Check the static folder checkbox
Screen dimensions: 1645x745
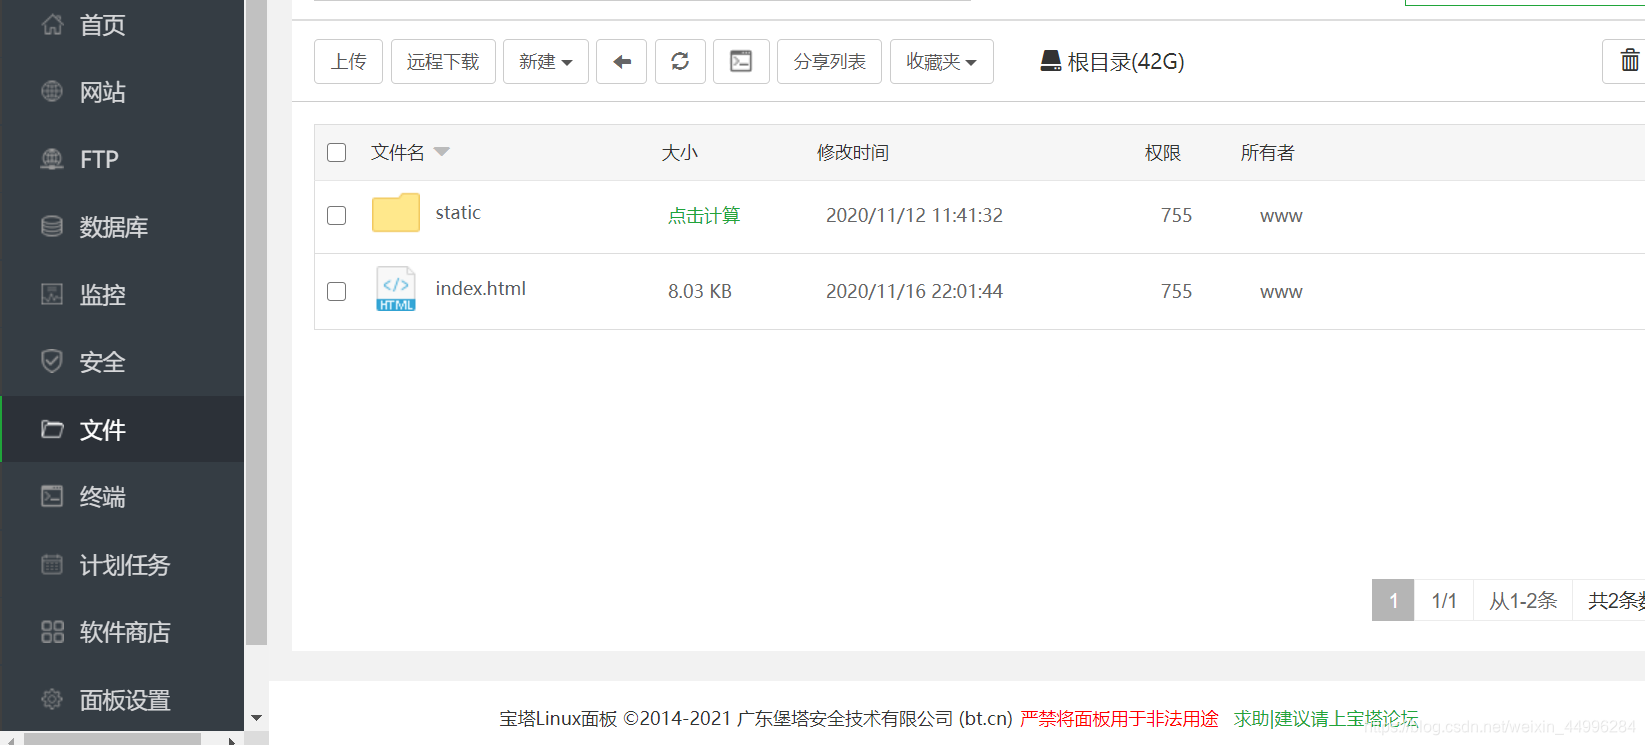pos(337,215)
